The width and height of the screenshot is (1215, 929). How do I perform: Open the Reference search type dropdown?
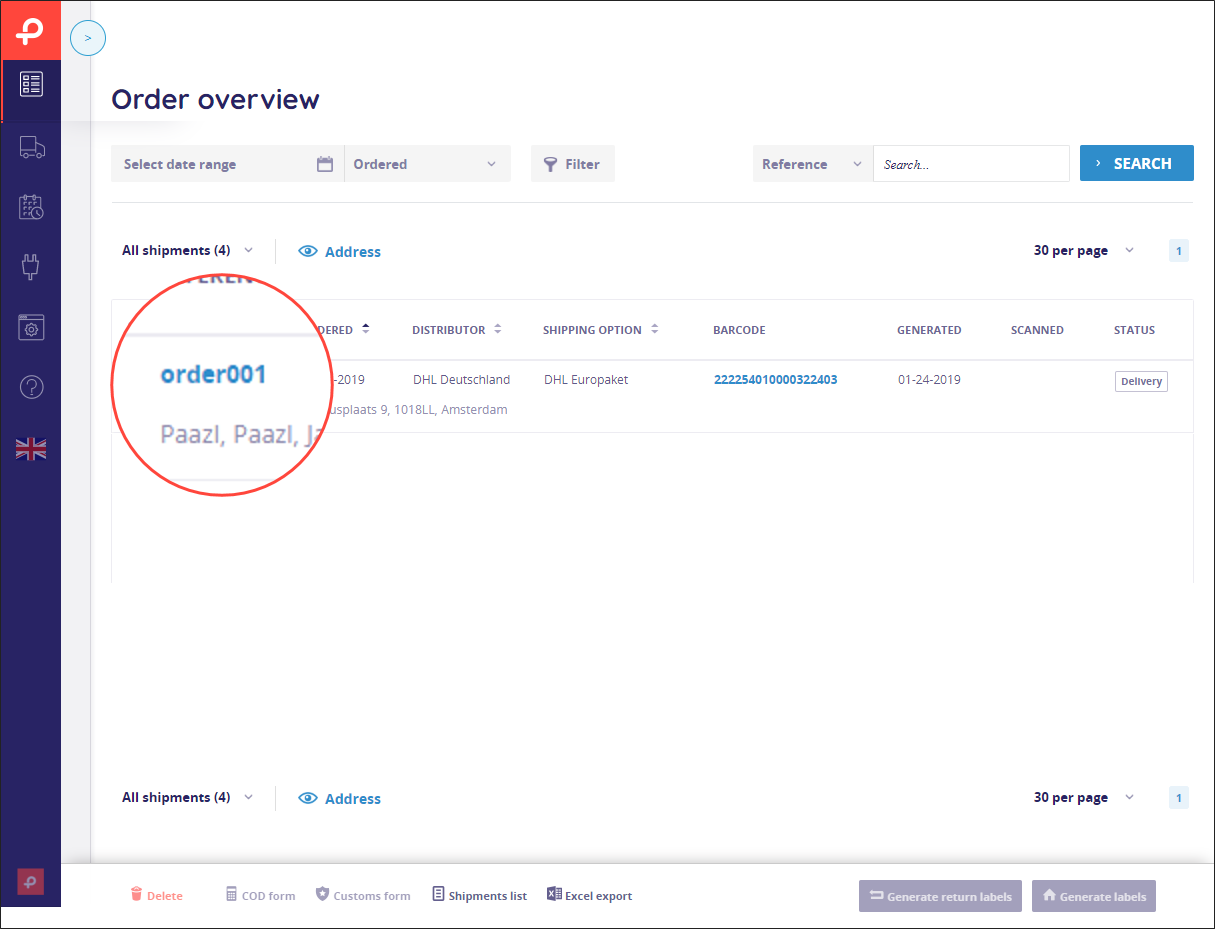click(813, 164)
